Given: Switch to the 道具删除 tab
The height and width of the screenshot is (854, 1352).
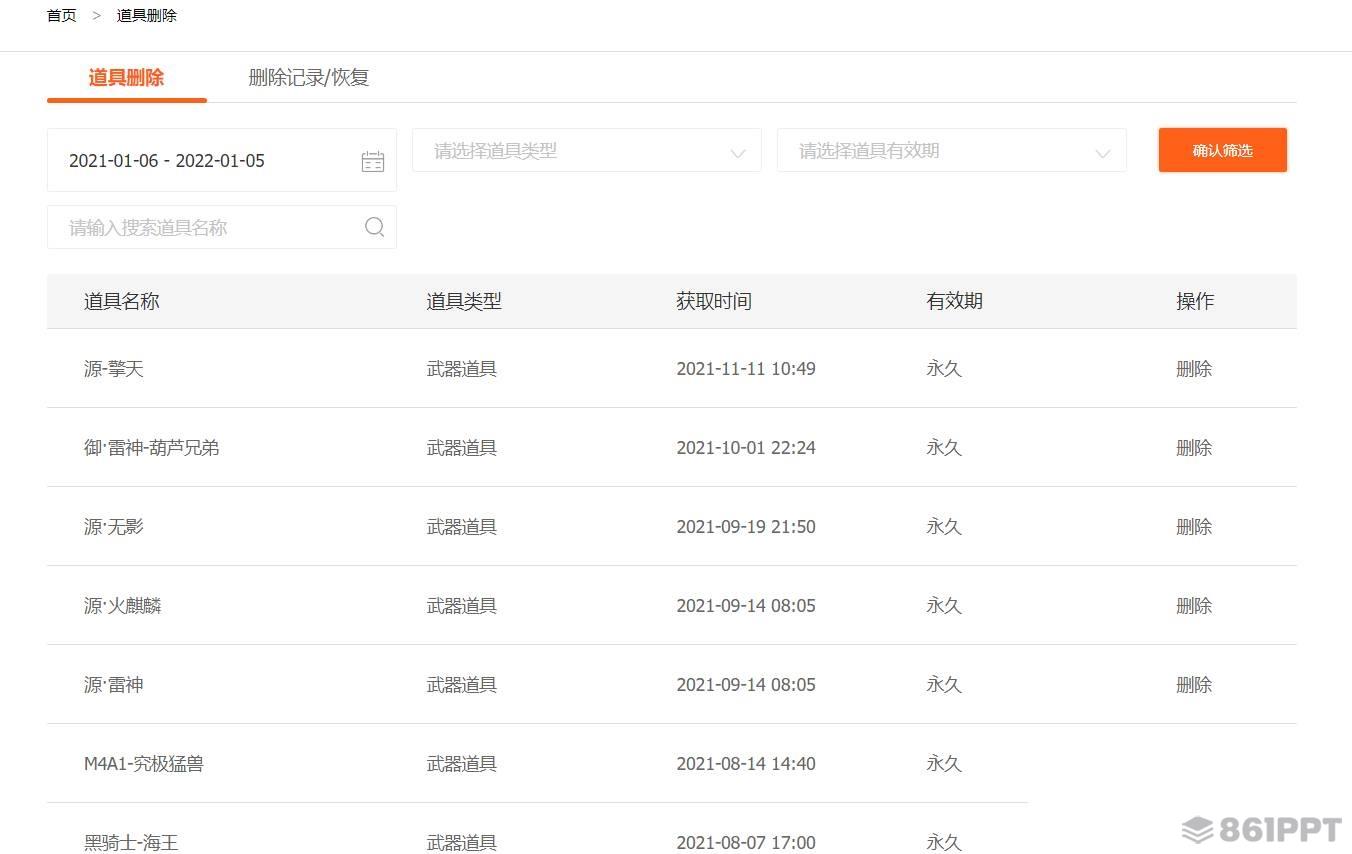Looking at the screenshot, I should [x=126, y=78].
